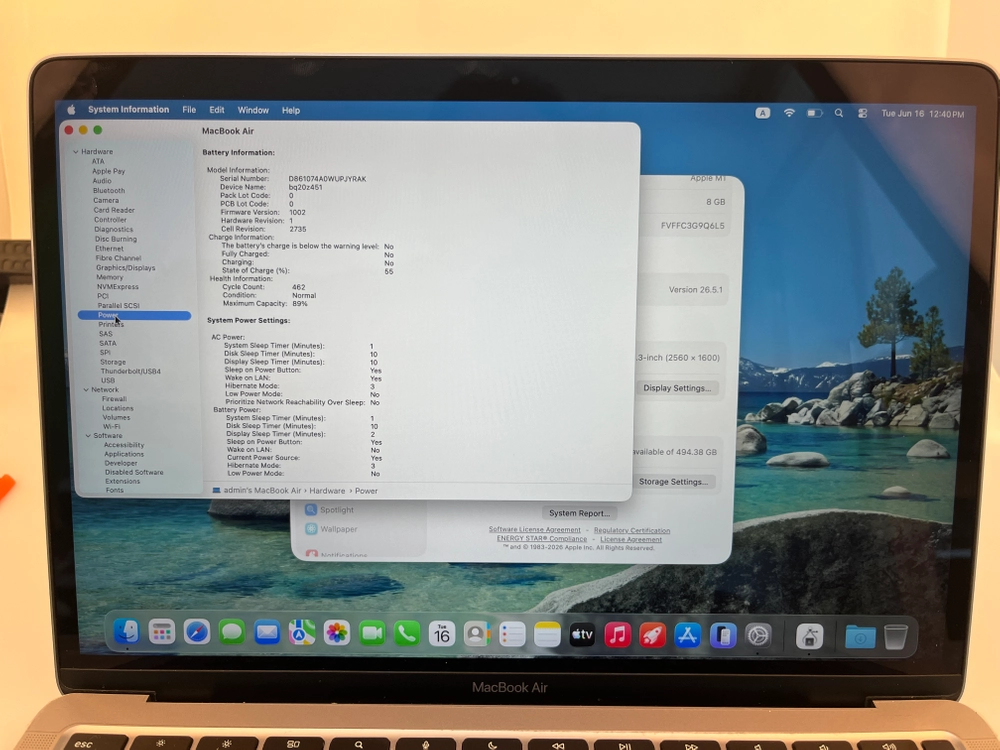Viewport: 1000px width, 750px height.
Task: Click the System Report button
Action: pos(579,513)
